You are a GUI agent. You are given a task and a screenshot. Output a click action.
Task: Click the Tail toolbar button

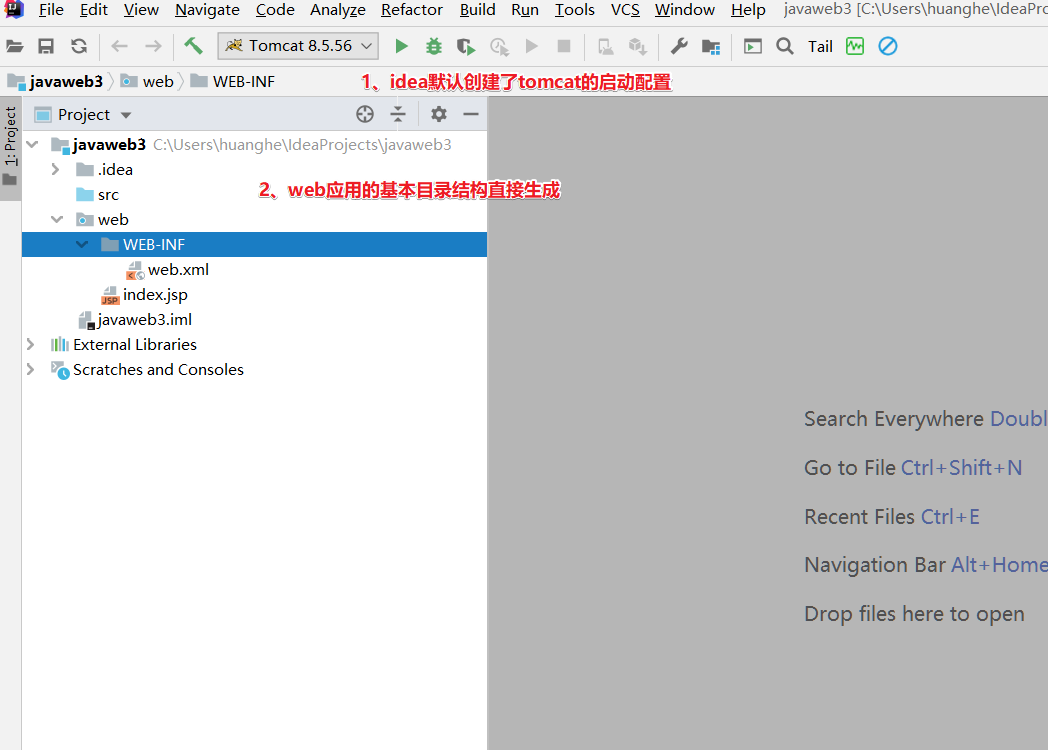(820, 46)
